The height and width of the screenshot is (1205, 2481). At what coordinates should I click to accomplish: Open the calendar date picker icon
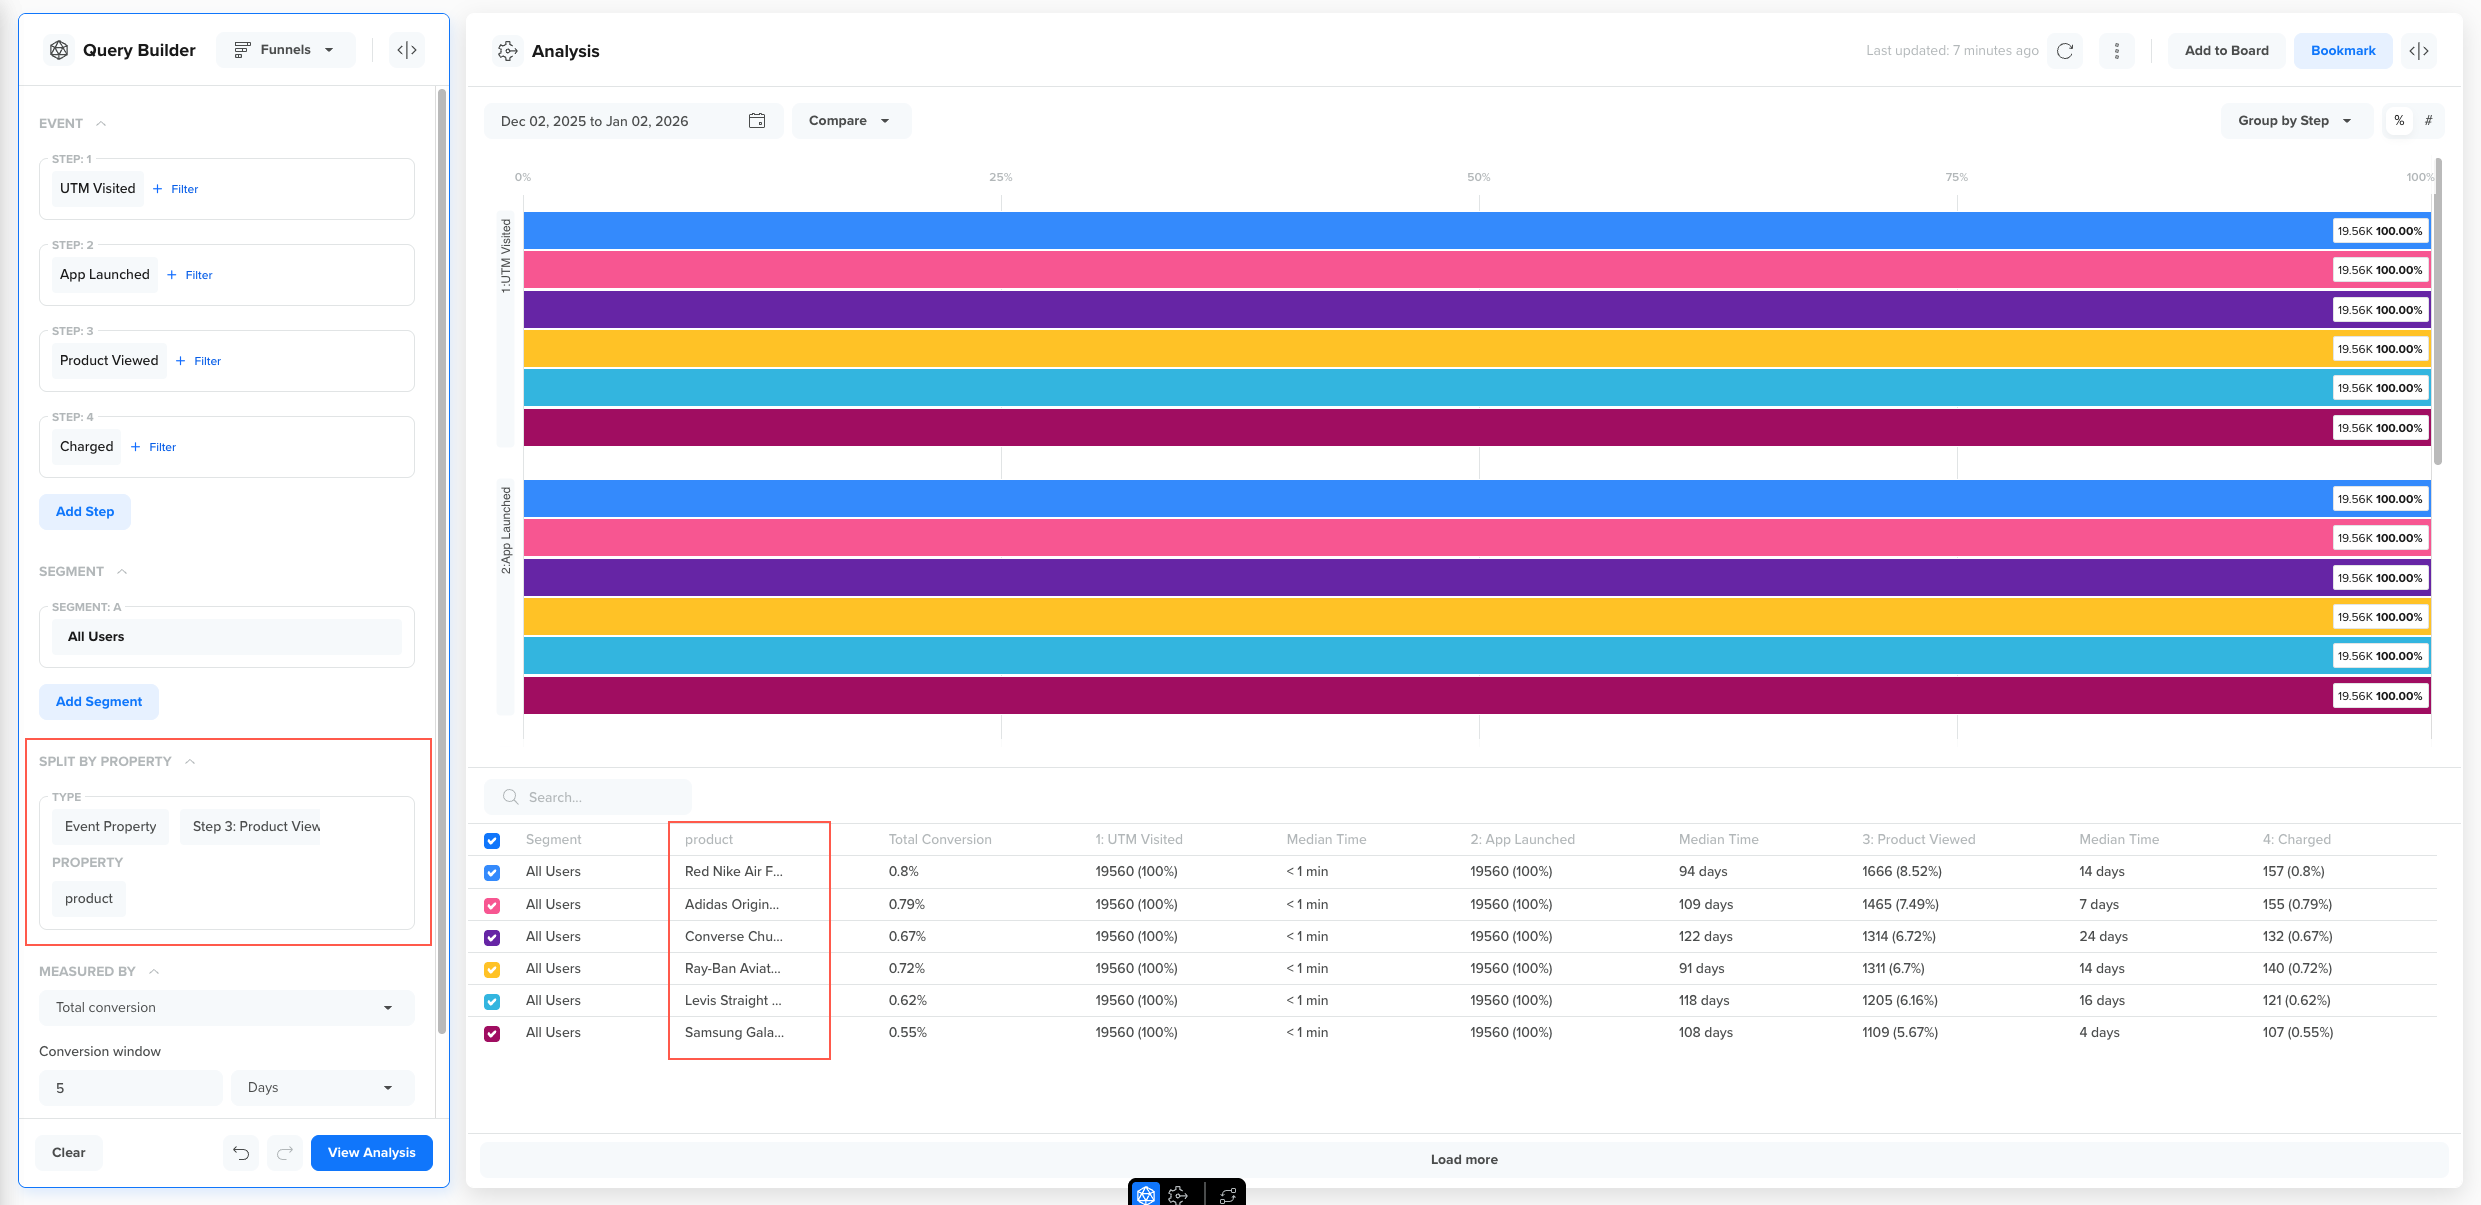tap(757, 121)
